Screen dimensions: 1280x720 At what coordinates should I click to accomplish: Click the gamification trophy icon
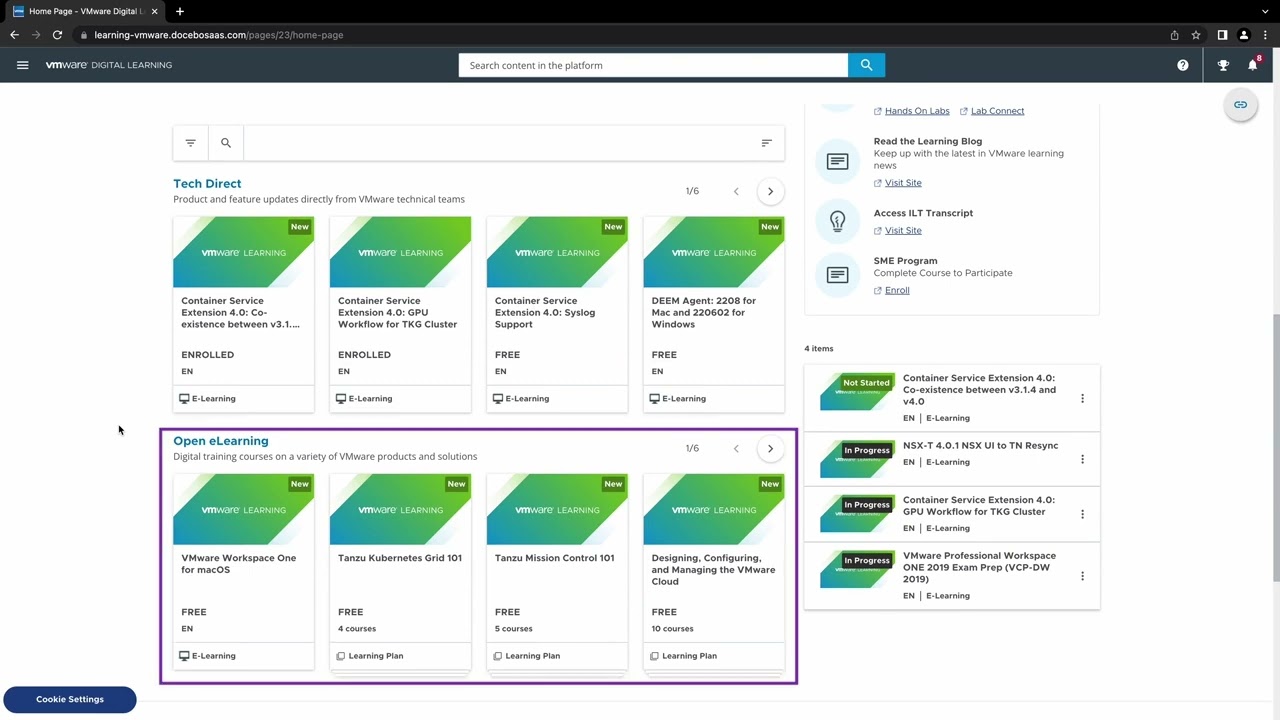pos(1222,64)
